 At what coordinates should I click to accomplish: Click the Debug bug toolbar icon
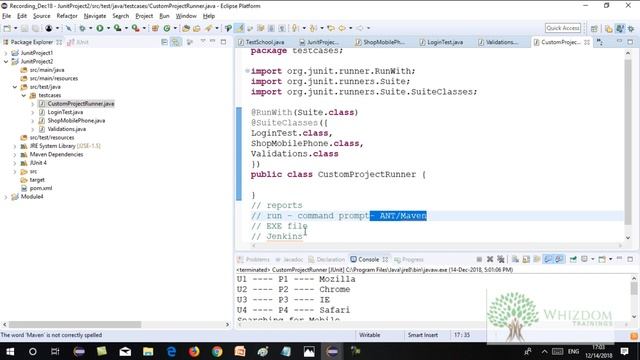coord(82,28)
